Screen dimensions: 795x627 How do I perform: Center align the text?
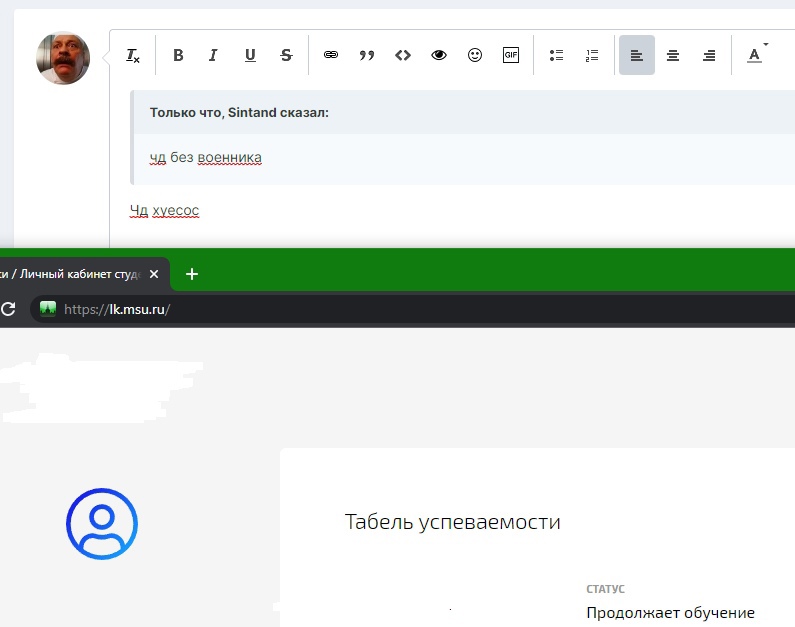[x=673, y=56]
